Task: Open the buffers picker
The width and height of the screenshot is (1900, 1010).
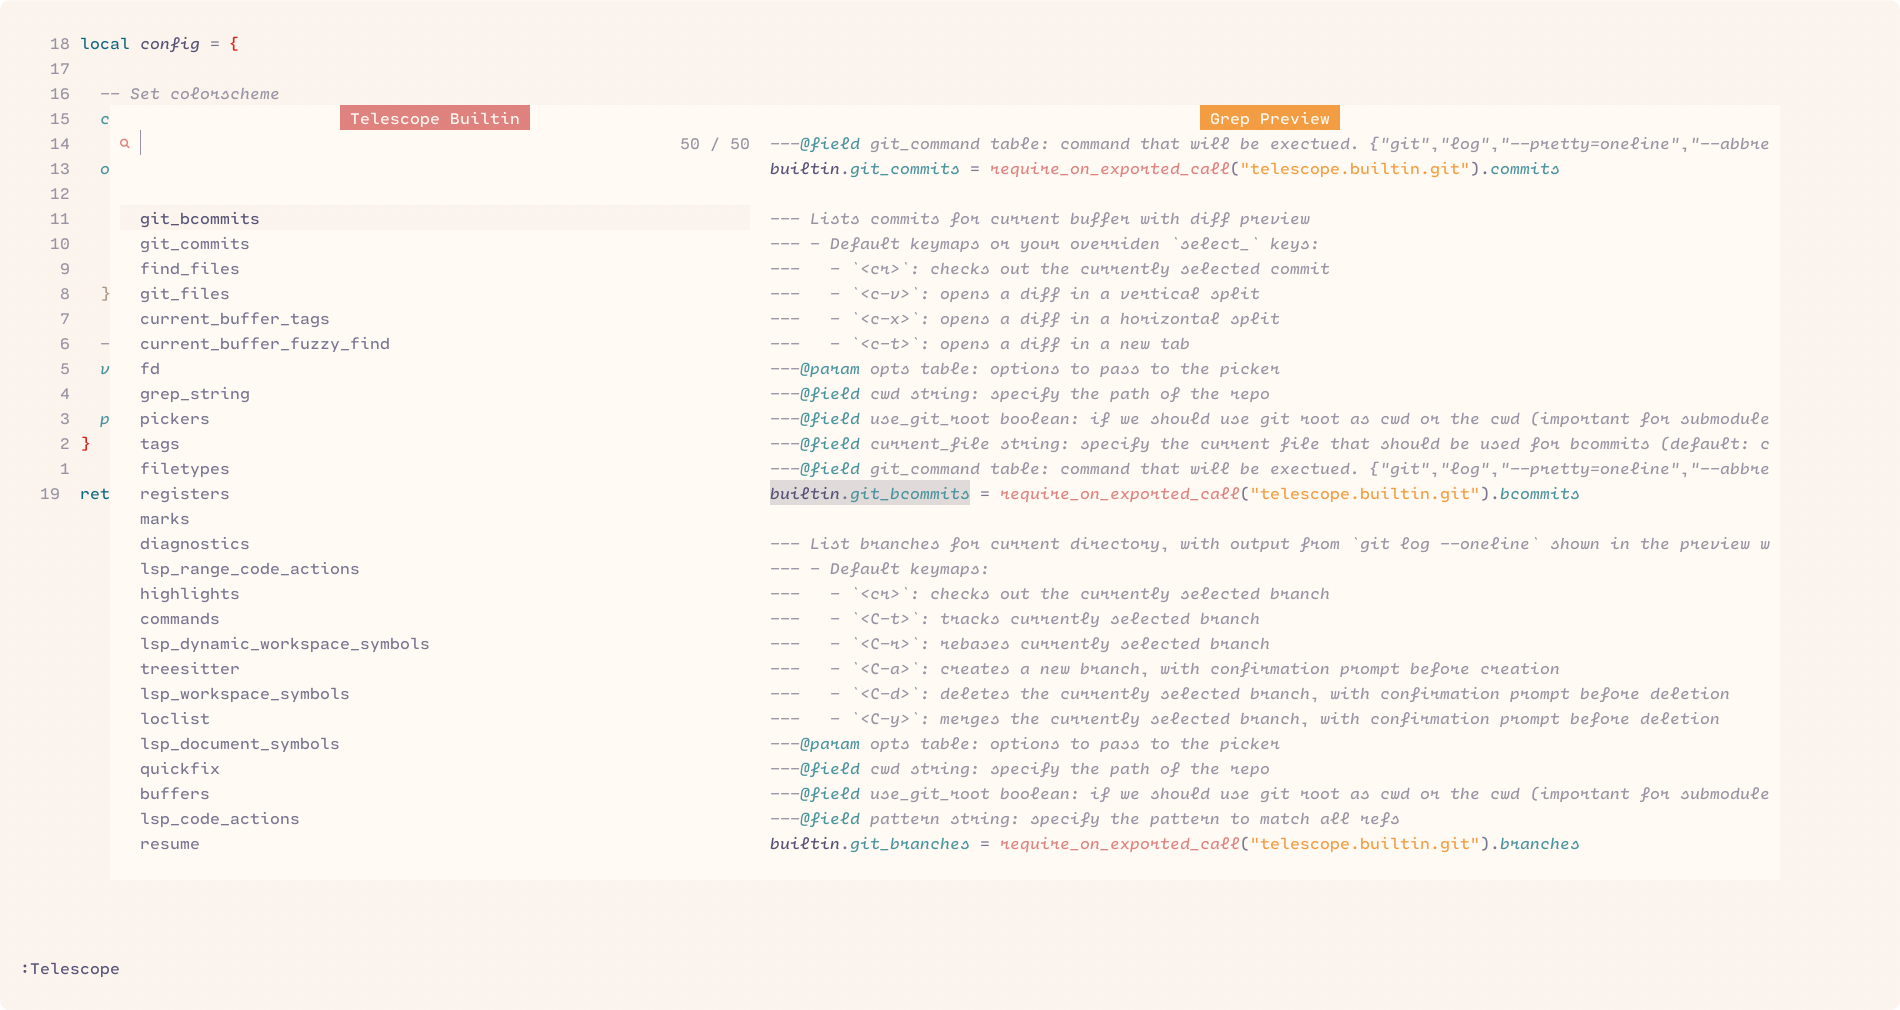Action: coord(174,793)
